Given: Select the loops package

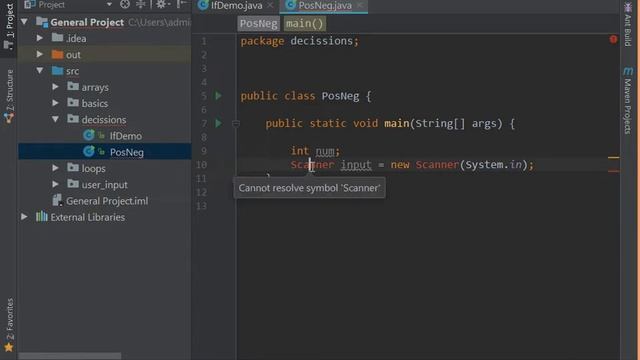Looking at the screenshot, I should (93, 169).
